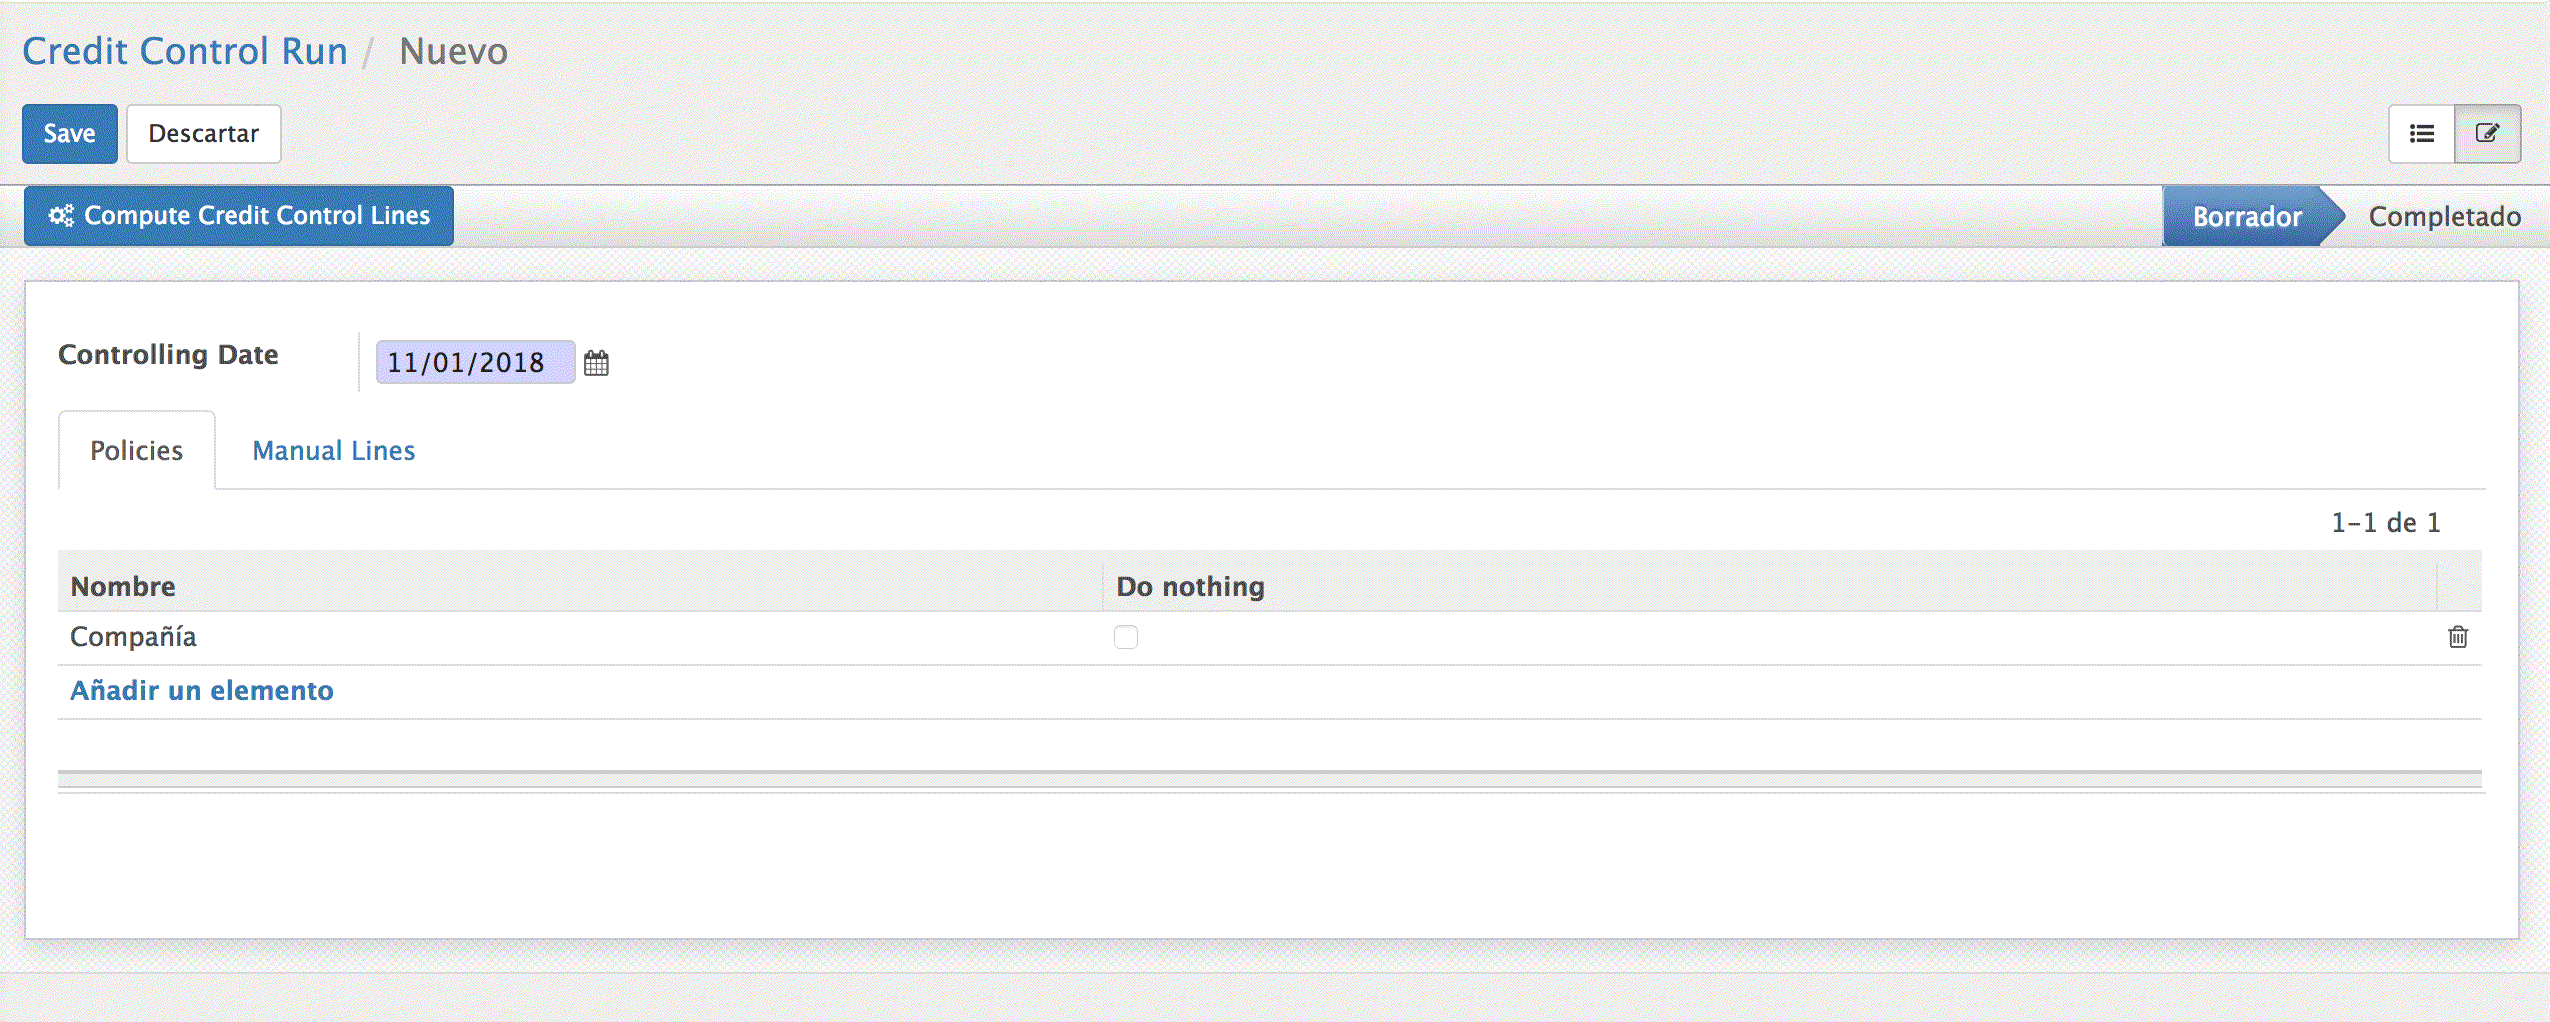Click Añadir un elemento link

pos(202,690)
